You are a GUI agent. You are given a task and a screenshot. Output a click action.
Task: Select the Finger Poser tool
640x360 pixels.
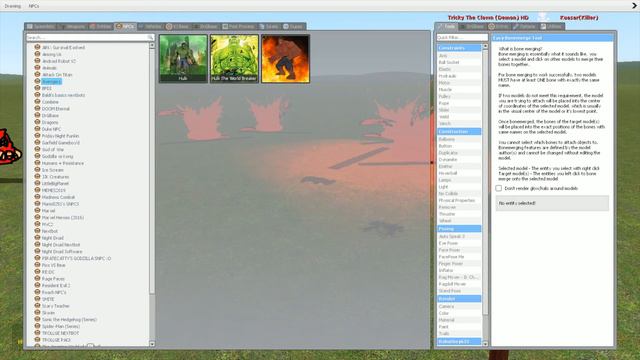point(459,263)
